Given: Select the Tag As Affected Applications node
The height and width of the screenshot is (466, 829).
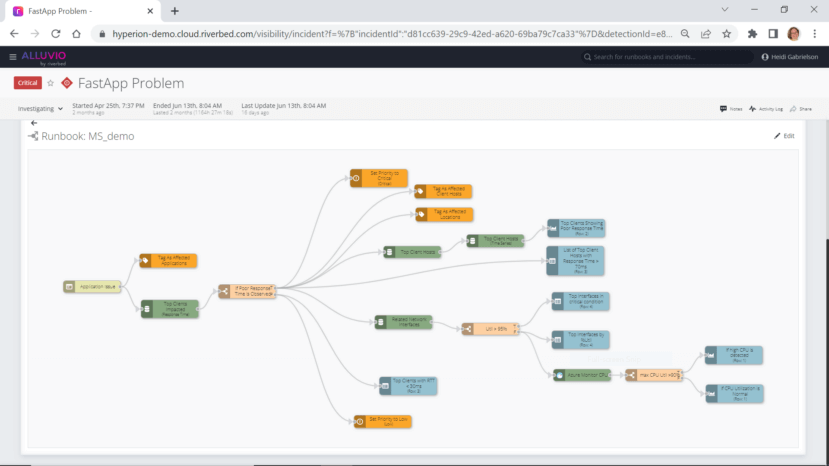Looking at the screenshot, I should coord(168,261).
